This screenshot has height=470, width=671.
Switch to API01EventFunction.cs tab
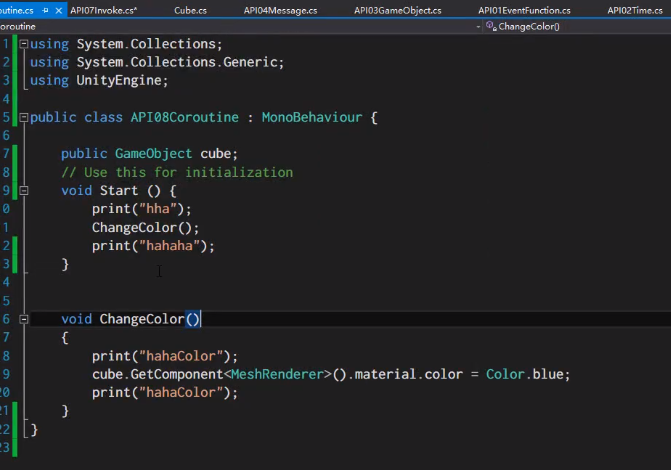coord(524,11)
